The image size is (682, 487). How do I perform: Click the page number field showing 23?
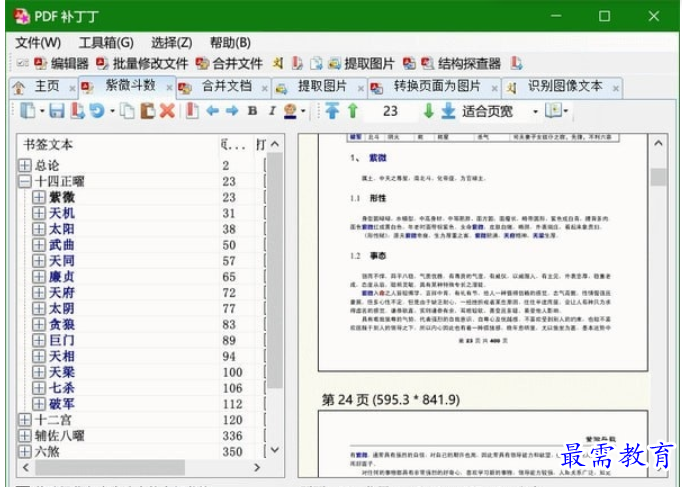390,111
